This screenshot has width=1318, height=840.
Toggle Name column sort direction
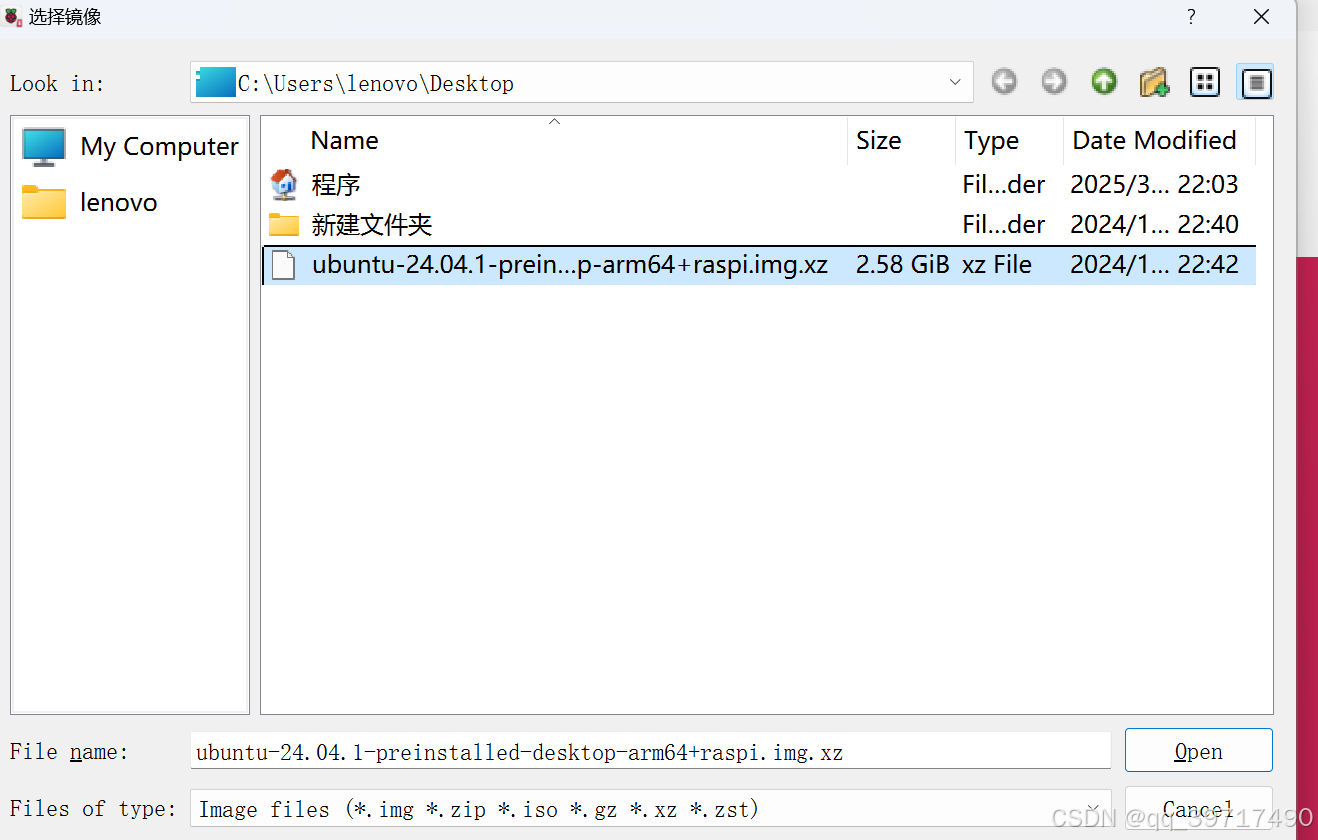point(344,140)
